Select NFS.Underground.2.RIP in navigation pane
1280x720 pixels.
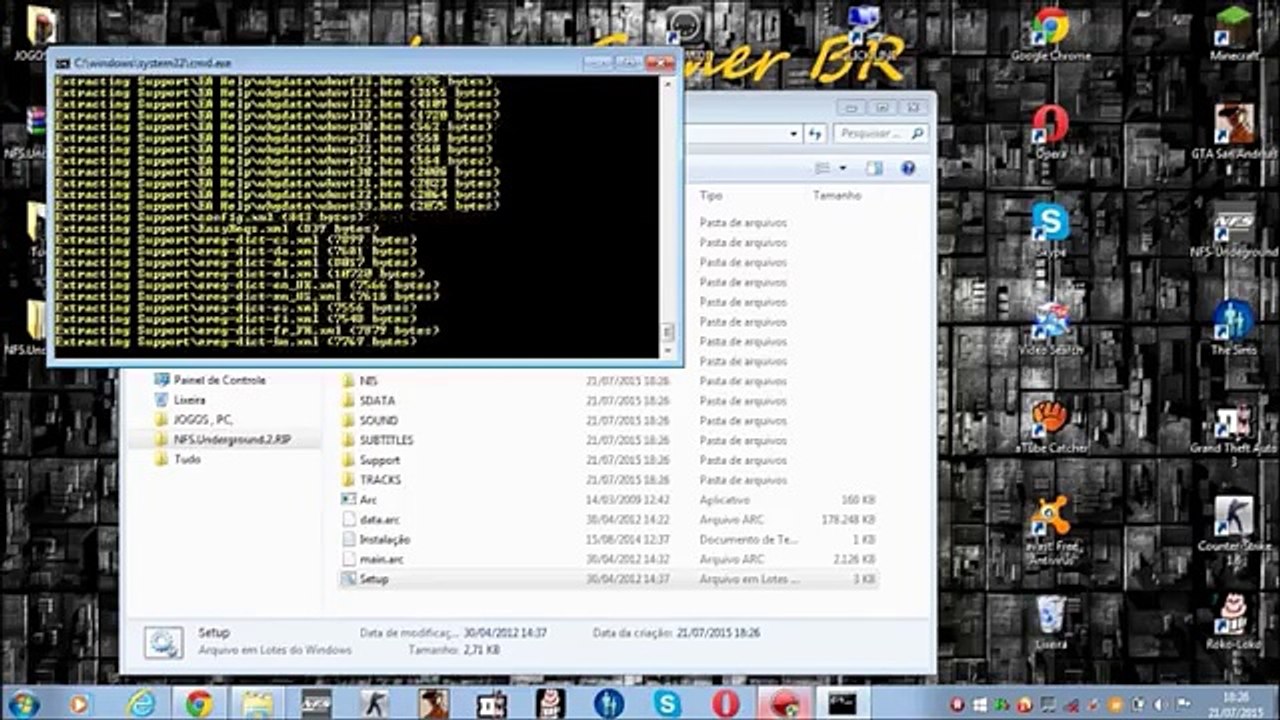(x=223, y=440)
